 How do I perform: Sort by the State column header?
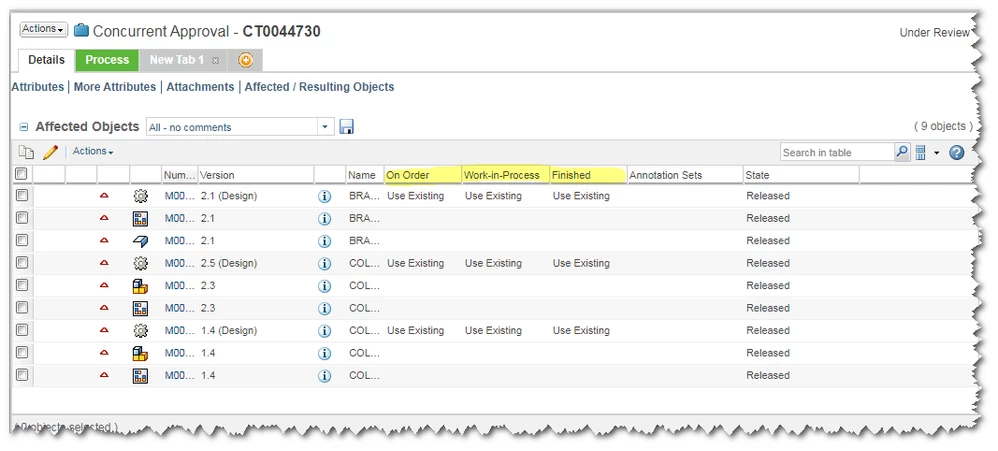click(x=801, y=175)
